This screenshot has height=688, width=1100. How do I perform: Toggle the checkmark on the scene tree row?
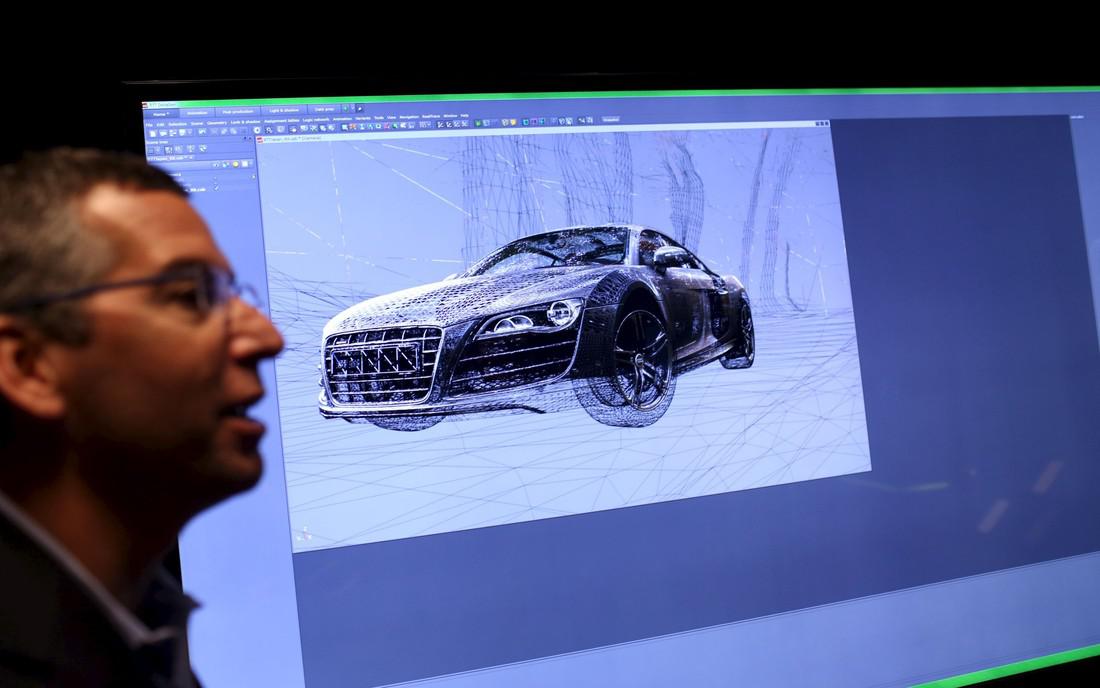click(x=216, y=187)
